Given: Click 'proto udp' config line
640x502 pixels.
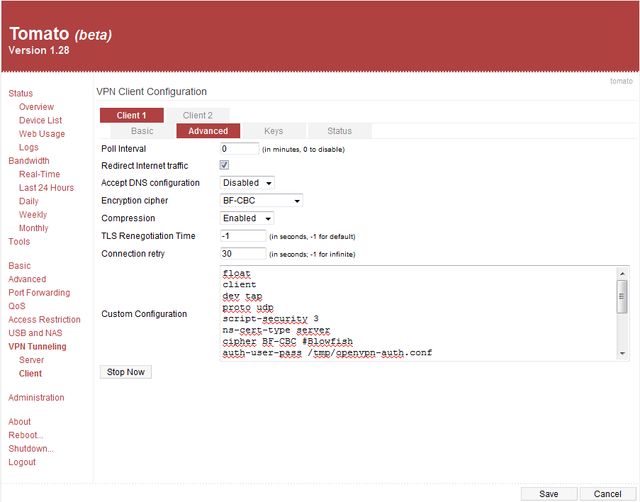Looking at the screenshot, I should [x=248, y=307].
